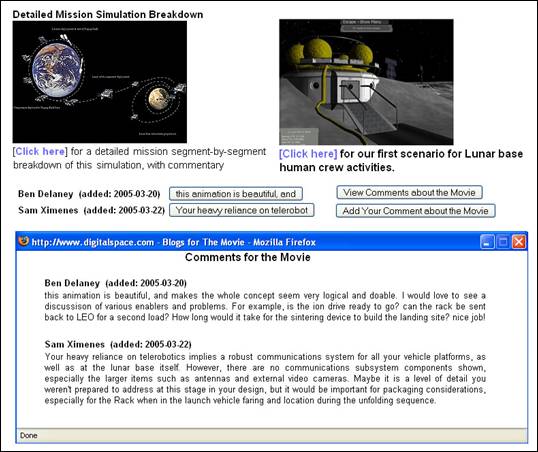Click Ben Delaney's comment text about the animation
This screenshot has width=538, height=452.
[265, 306]
